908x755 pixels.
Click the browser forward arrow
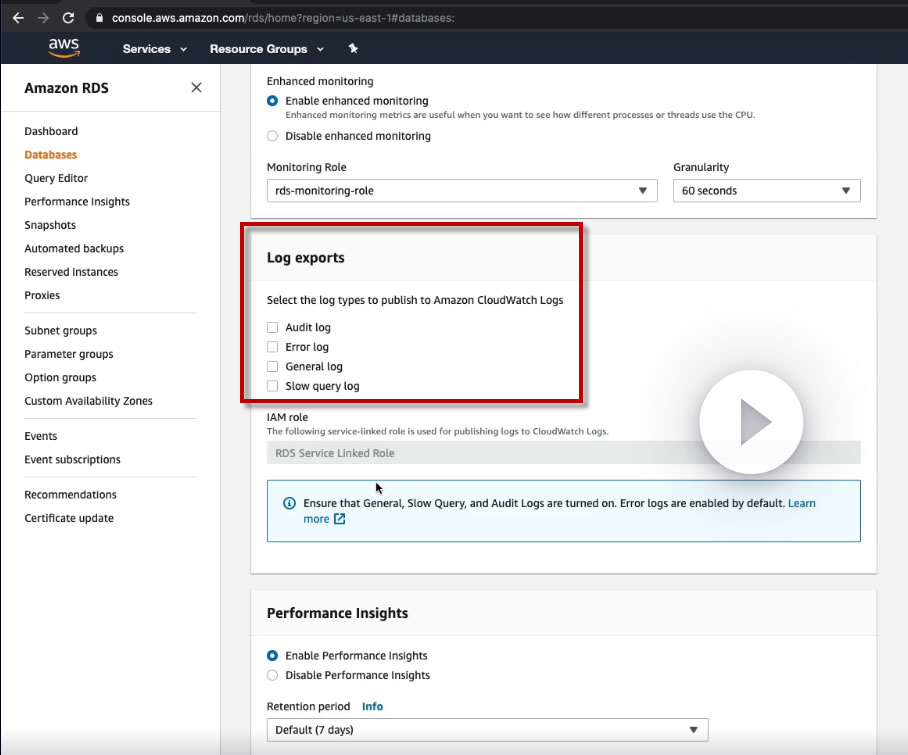[42, 18]
